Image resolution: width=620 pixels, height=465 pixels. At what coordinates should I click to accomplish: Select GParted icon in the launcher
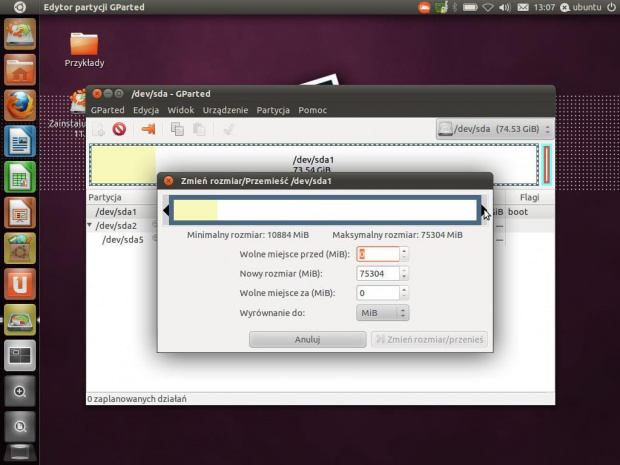pyautogui.click(x=20, y=320)
